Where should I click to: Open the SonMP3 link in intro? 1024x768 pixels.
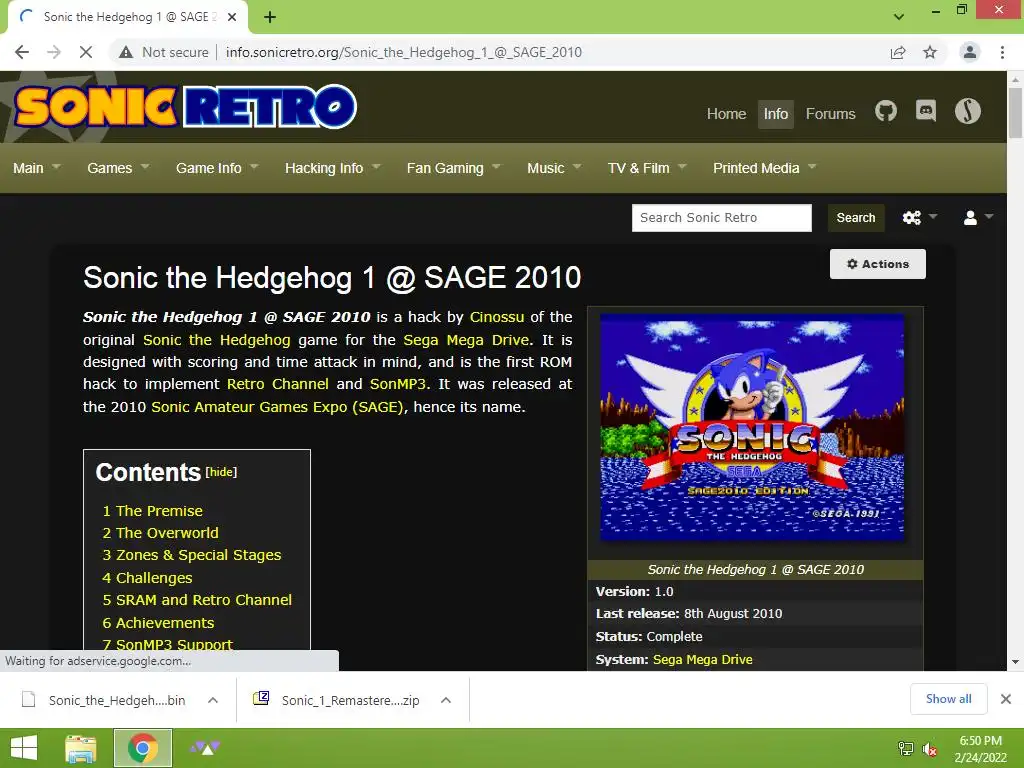(x=398, y=384)
